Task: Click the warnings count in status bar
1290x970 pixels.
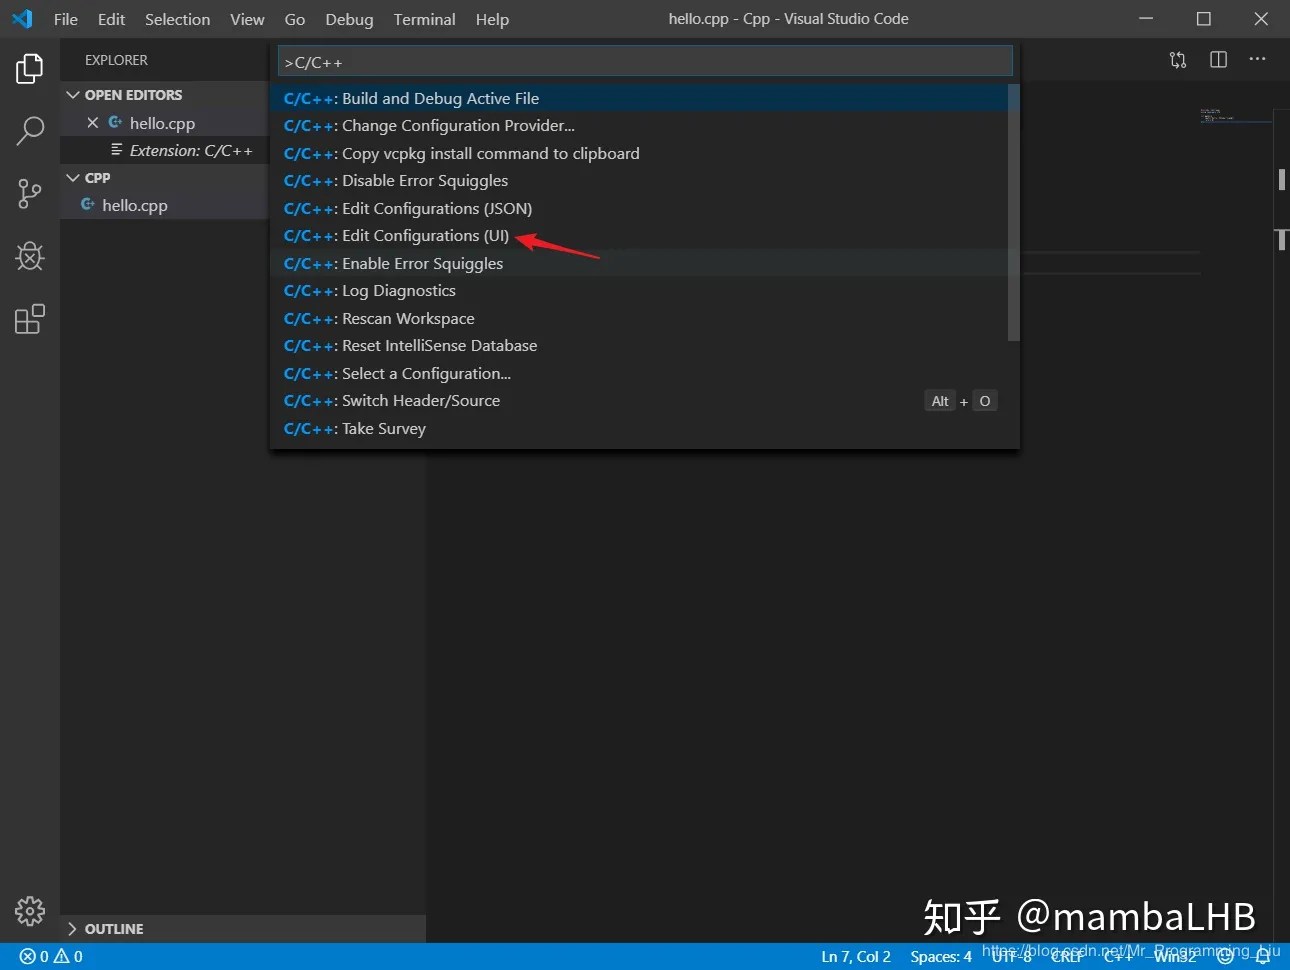Action: tap(68, 956)
